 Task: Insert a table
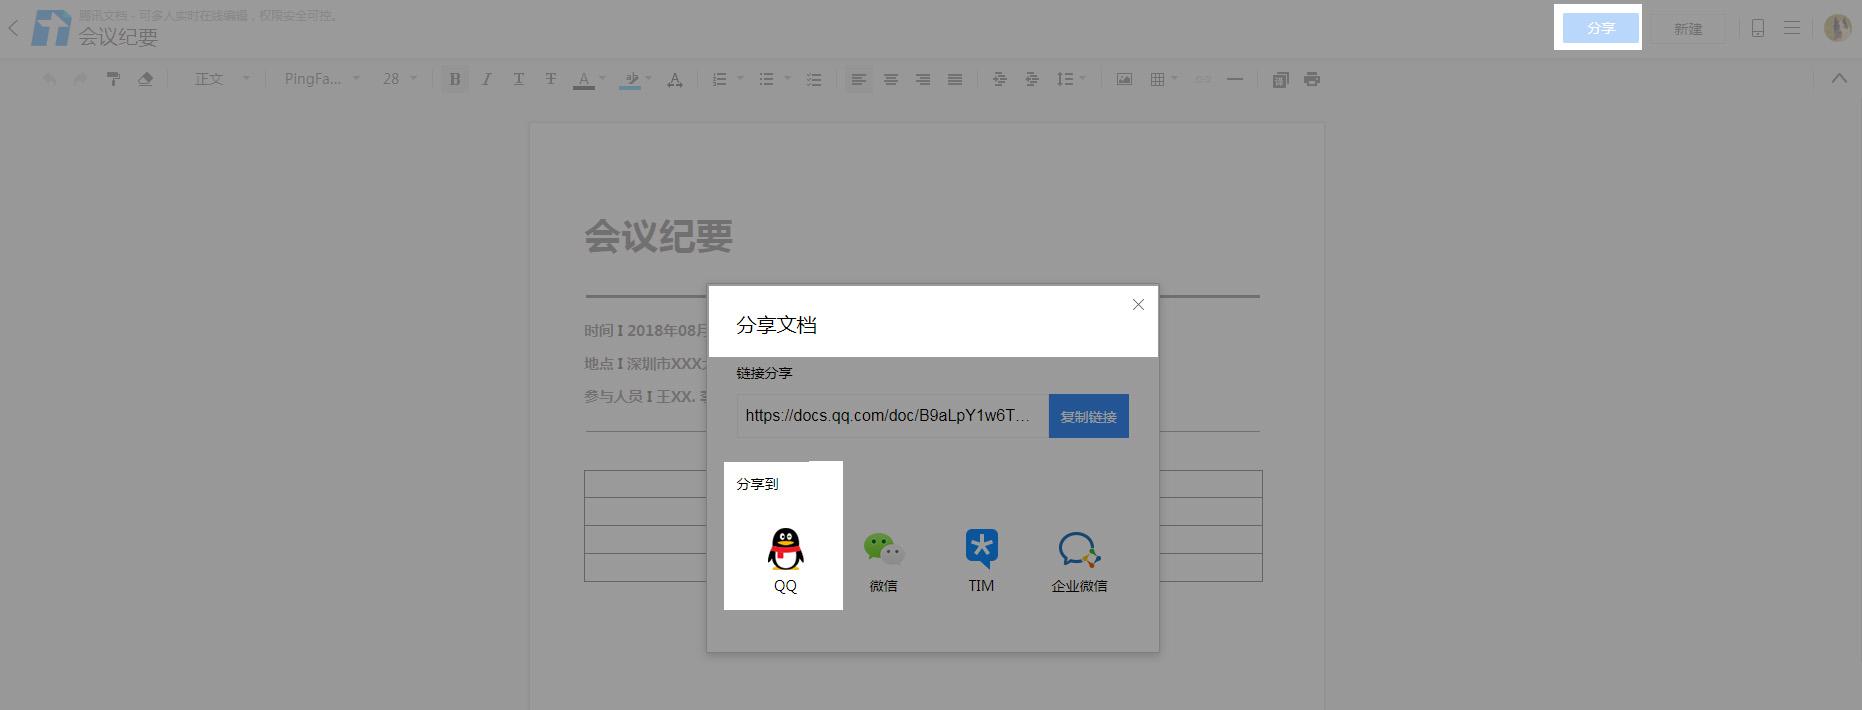1157,79
